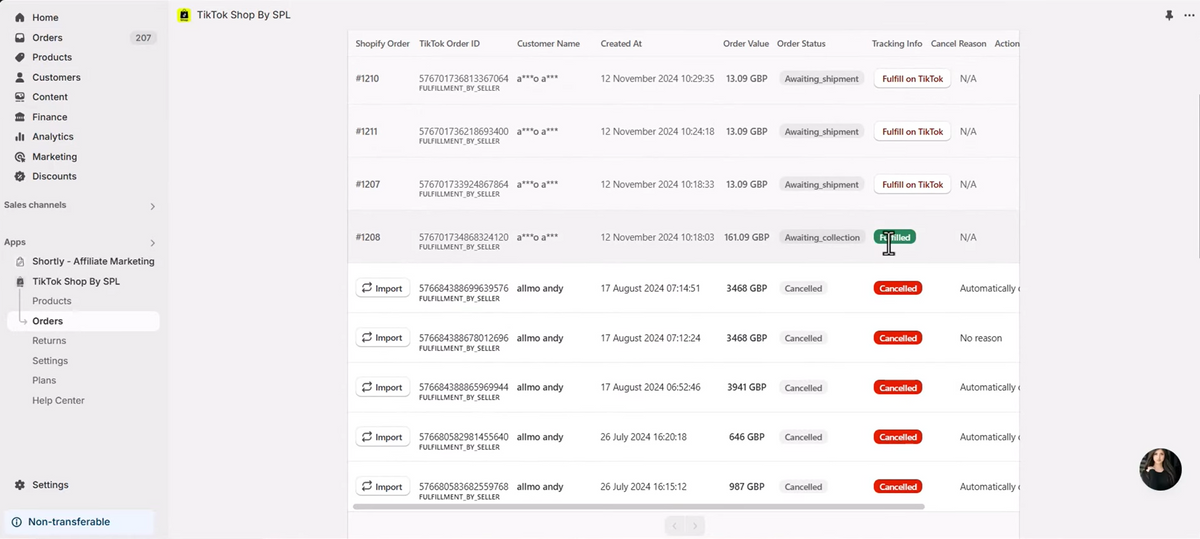
Task: Open the Finance bank icon
Action: coord(20,117)
